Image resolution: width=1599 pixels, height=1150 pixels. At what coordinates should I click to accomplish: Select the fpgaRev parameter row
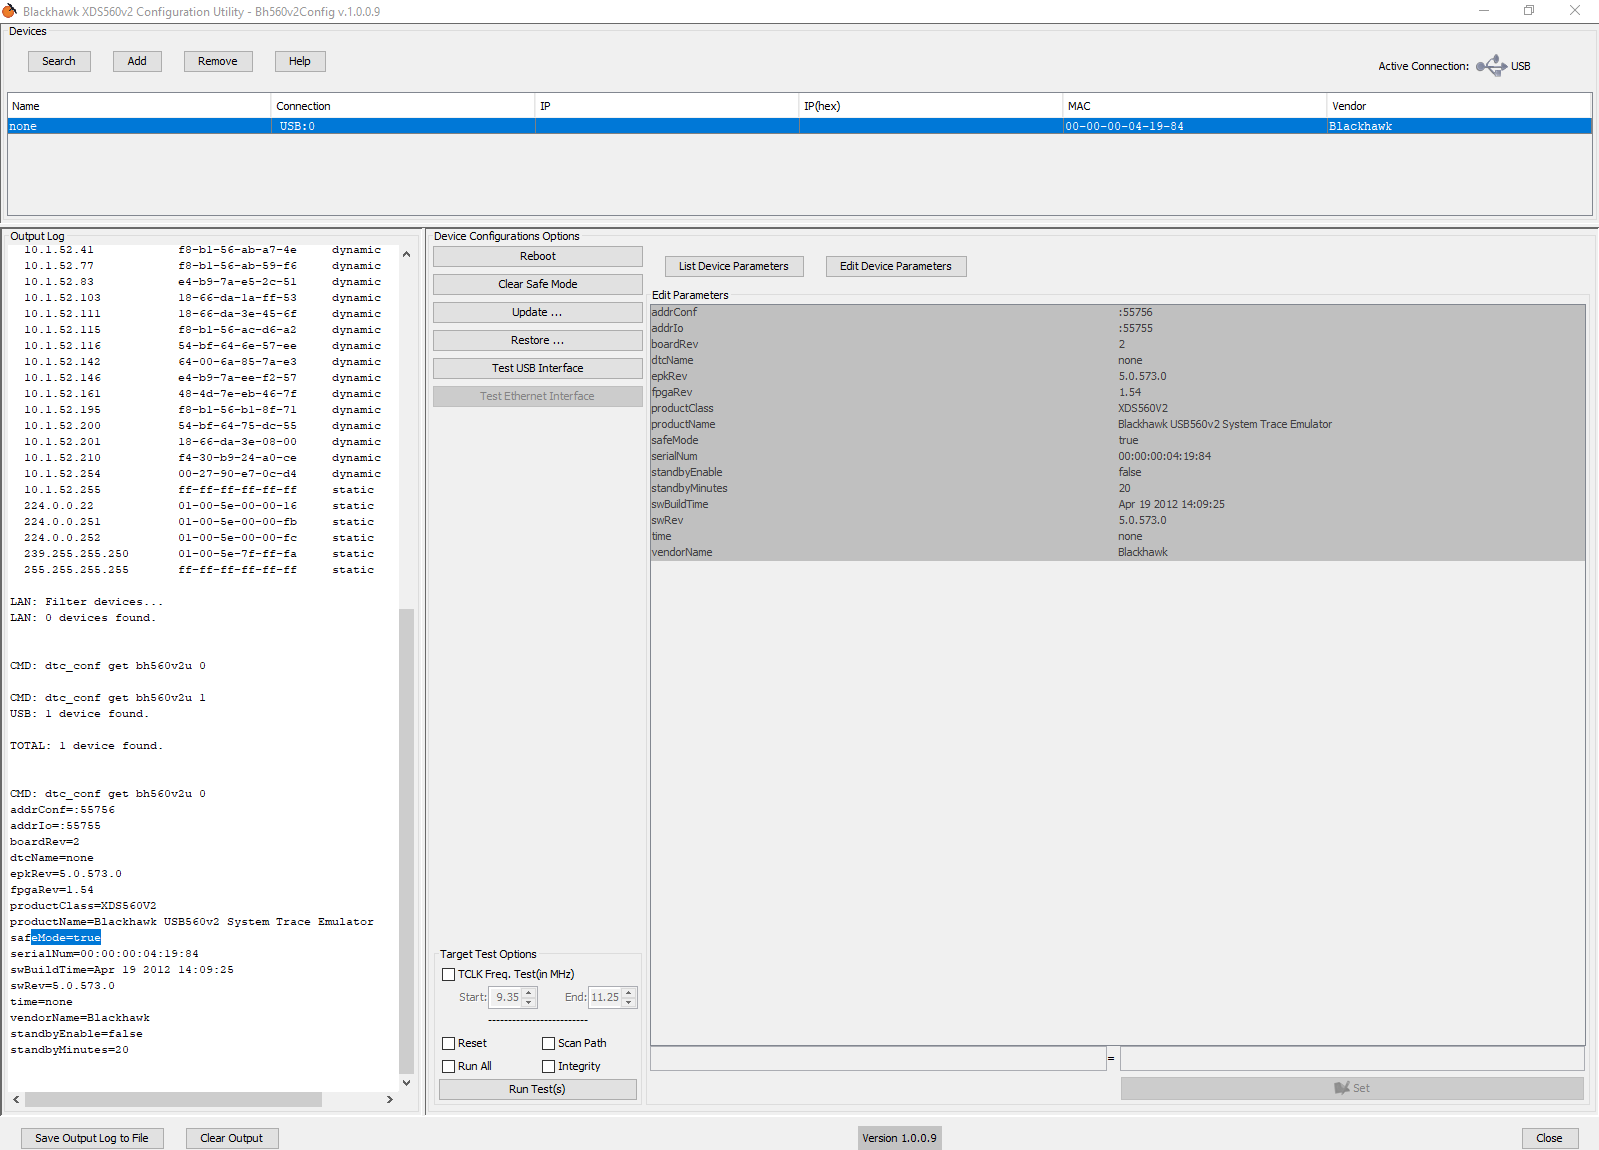click(1118, 392)
